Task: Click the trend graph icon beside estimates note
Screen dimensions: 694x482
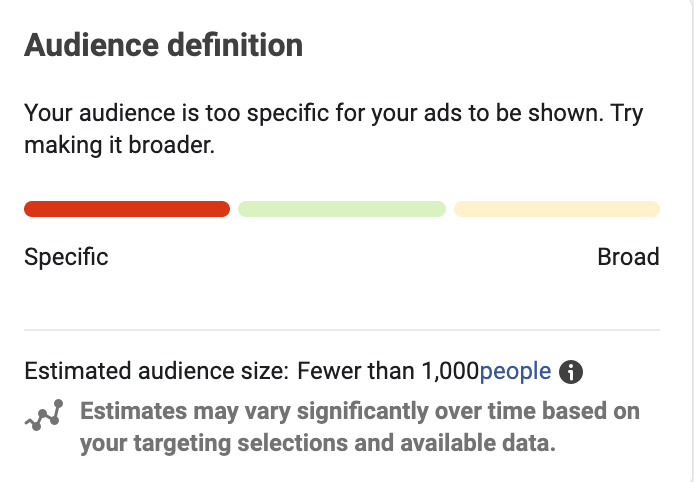Action: coord(44,415)
